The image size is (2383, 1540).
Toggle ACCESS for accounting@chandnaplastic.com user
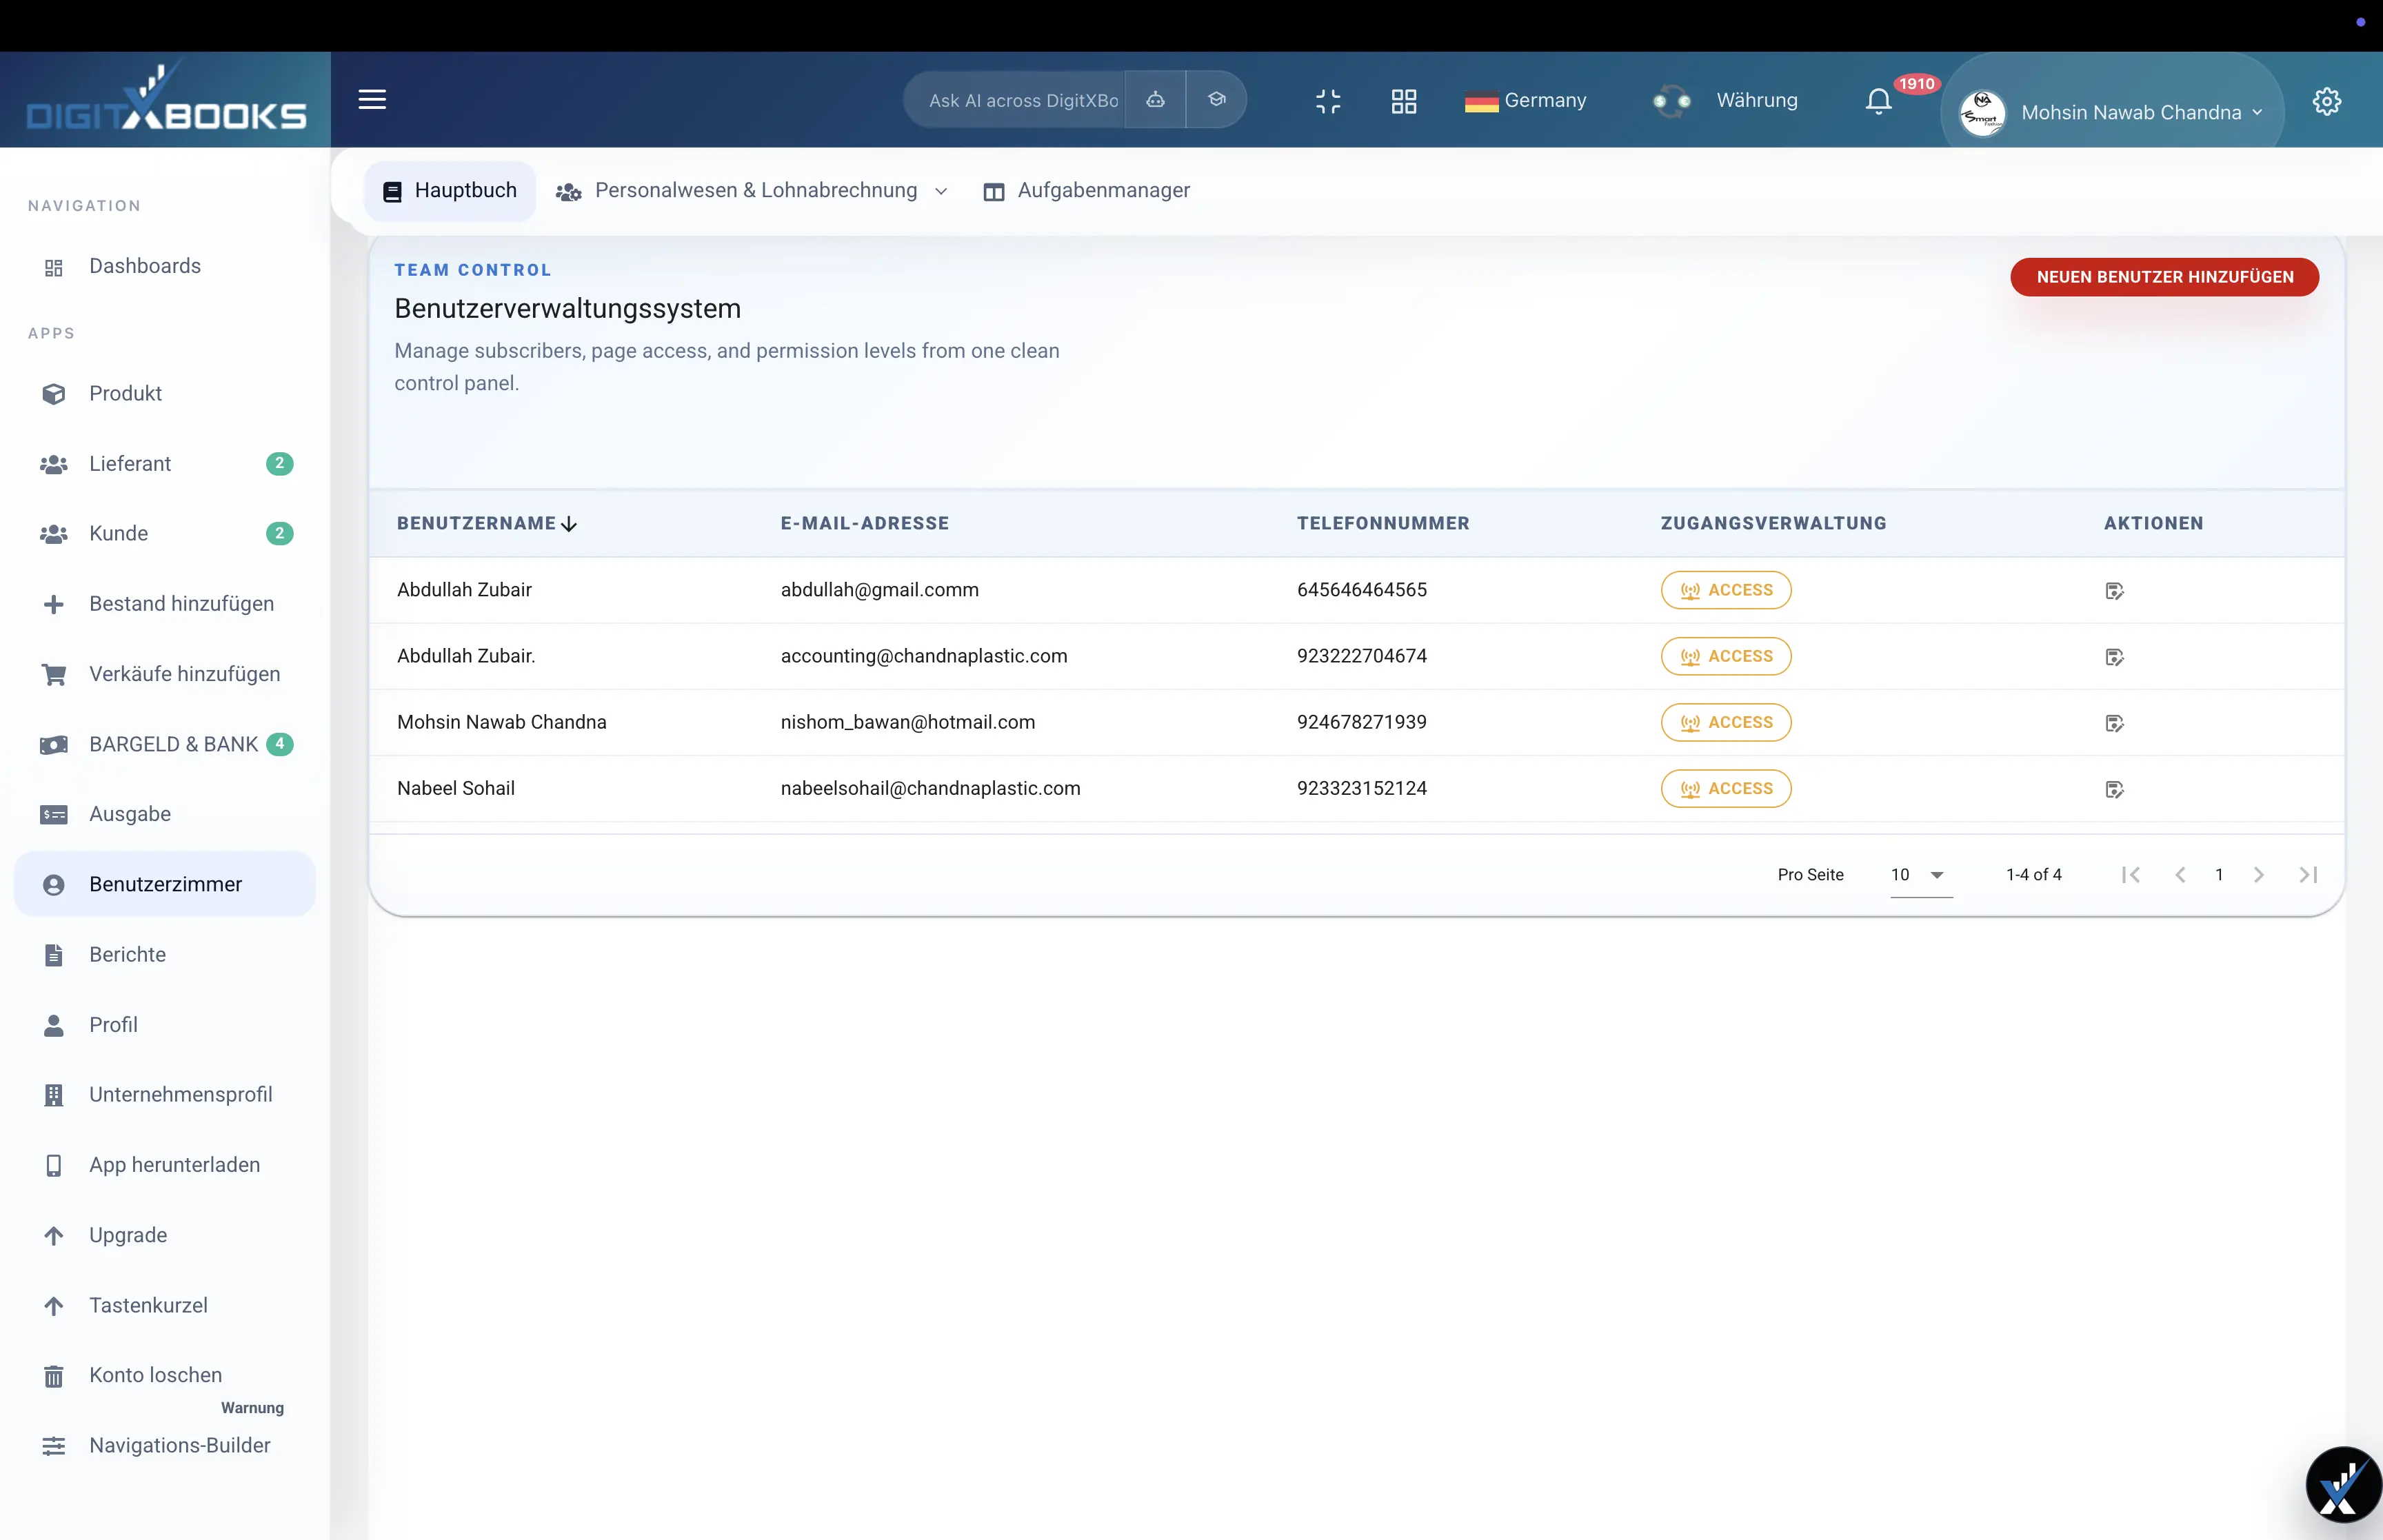point(1726,656)
